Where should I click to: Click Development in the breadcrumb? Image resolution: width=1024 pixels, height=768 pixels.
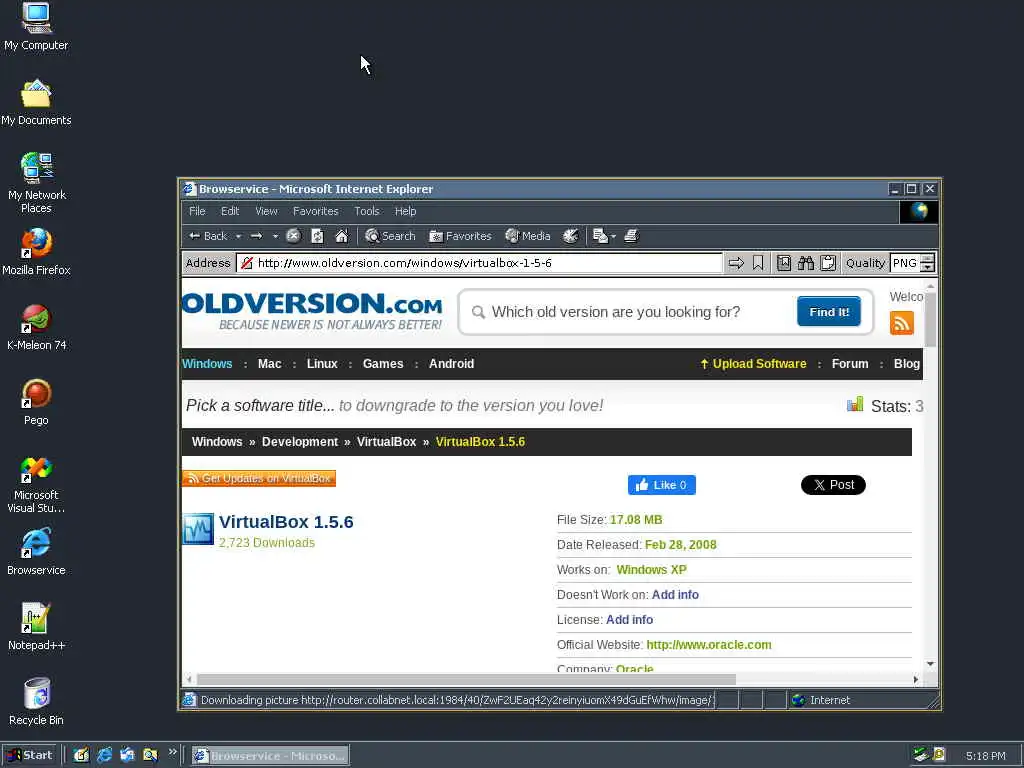click(300, 442)
